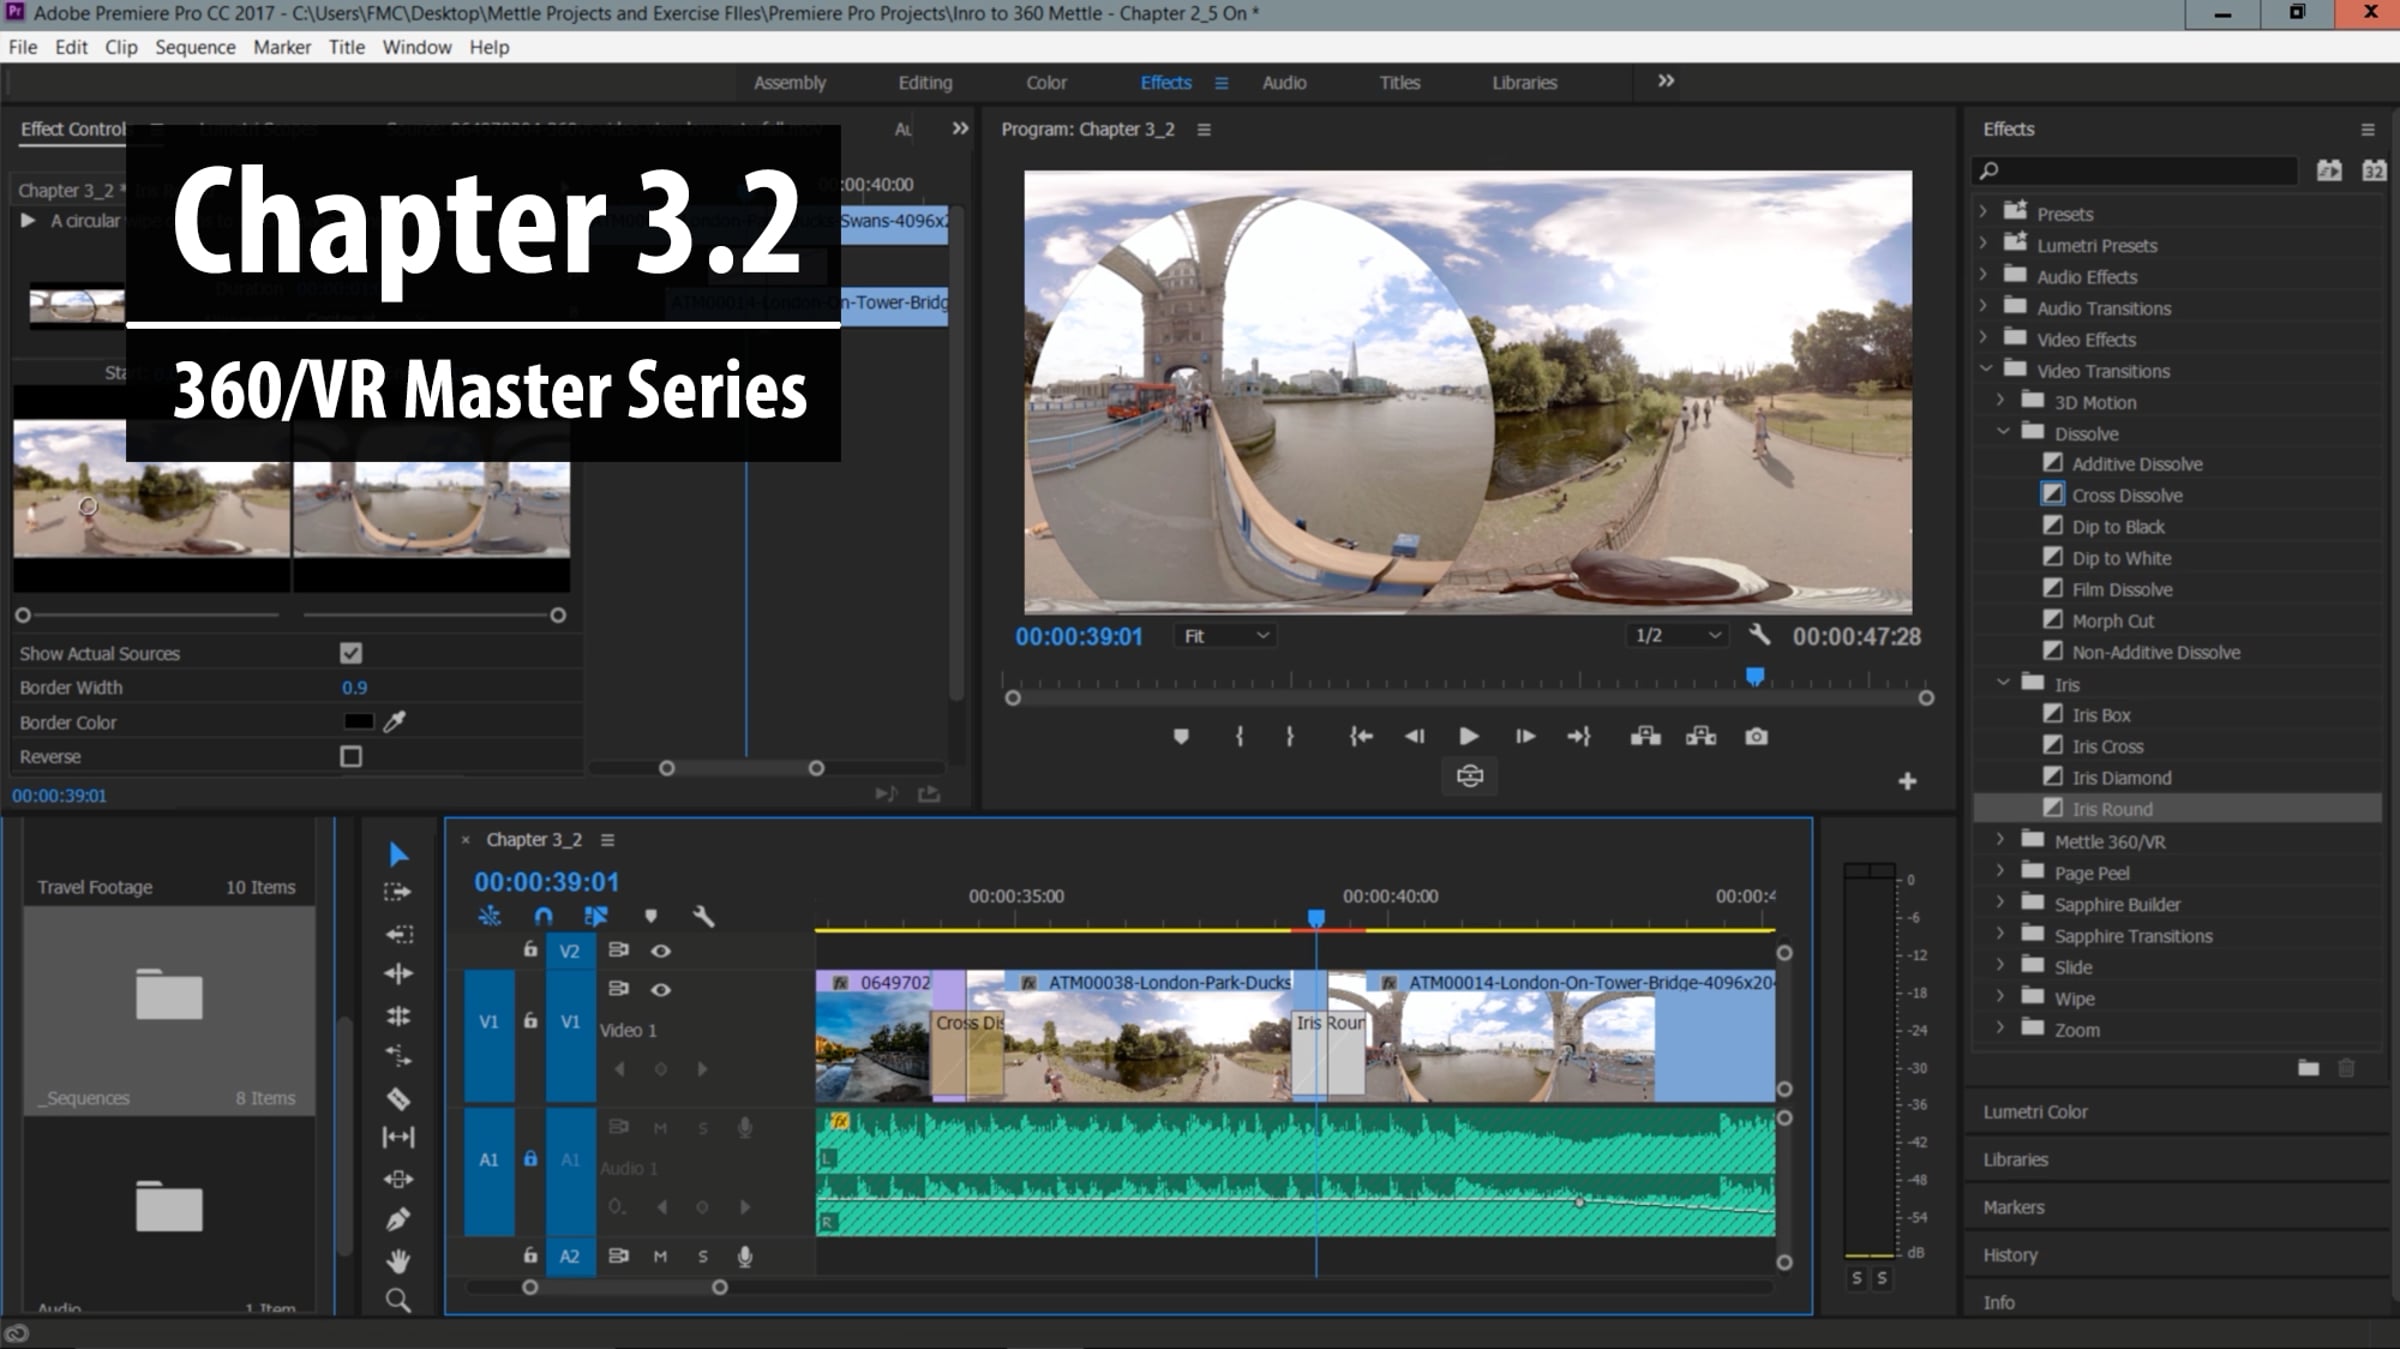Switch to the Audio workspace
2400x1349 pixels.
1284,83
